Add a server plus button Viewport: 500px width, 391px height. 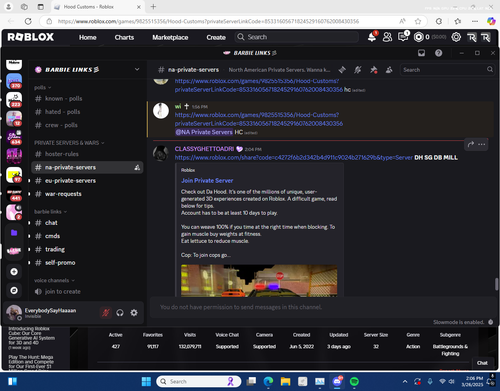pos(14,272)
